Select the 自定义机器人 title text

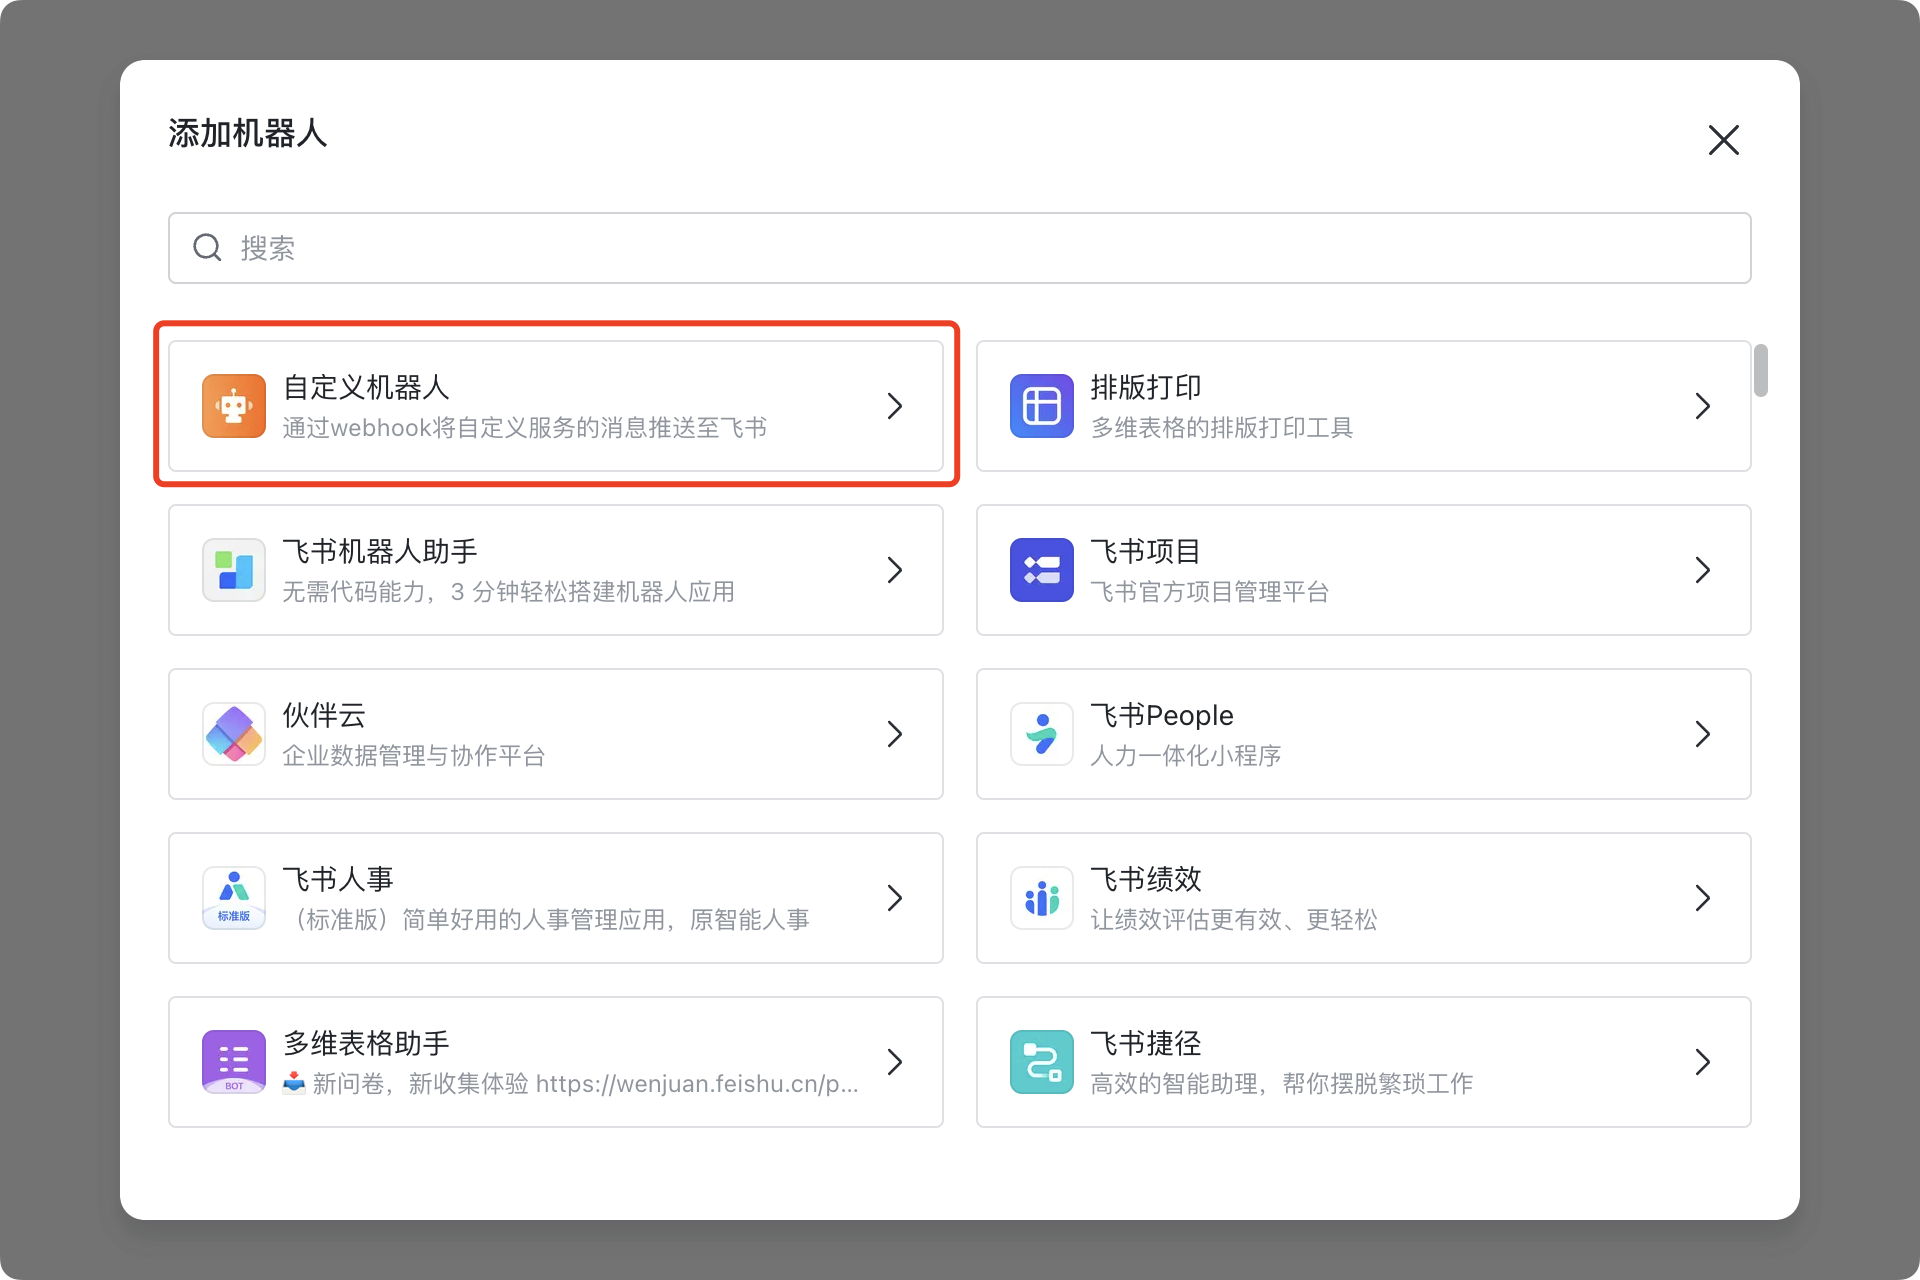pos(366,387)
